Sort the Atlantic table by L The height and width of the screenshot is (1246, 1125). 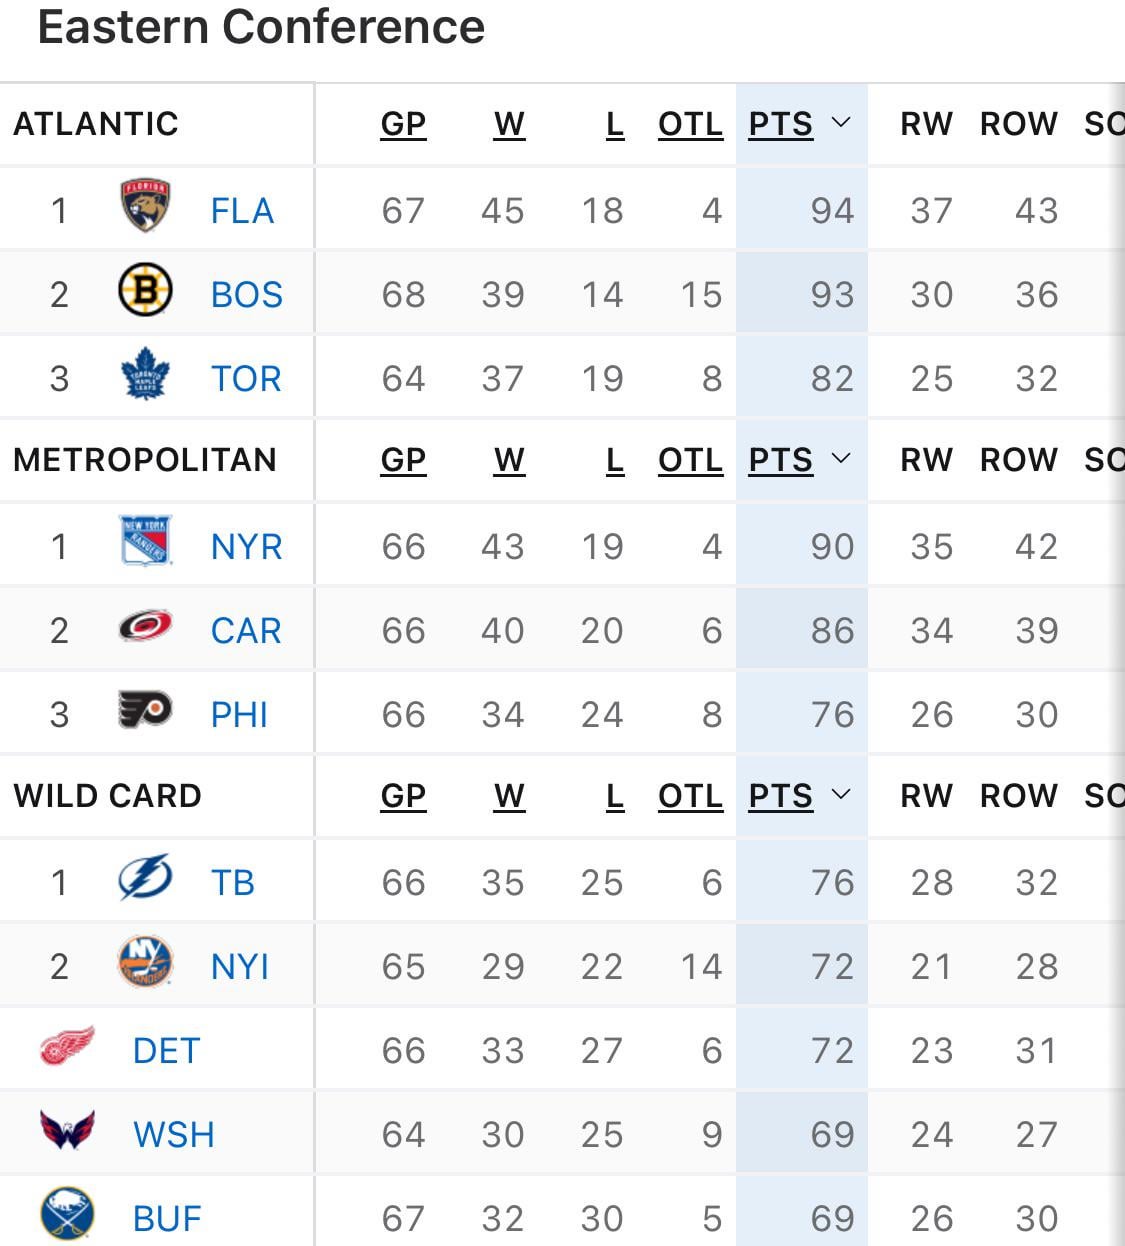pyautogui.click(x=615, y=124)
